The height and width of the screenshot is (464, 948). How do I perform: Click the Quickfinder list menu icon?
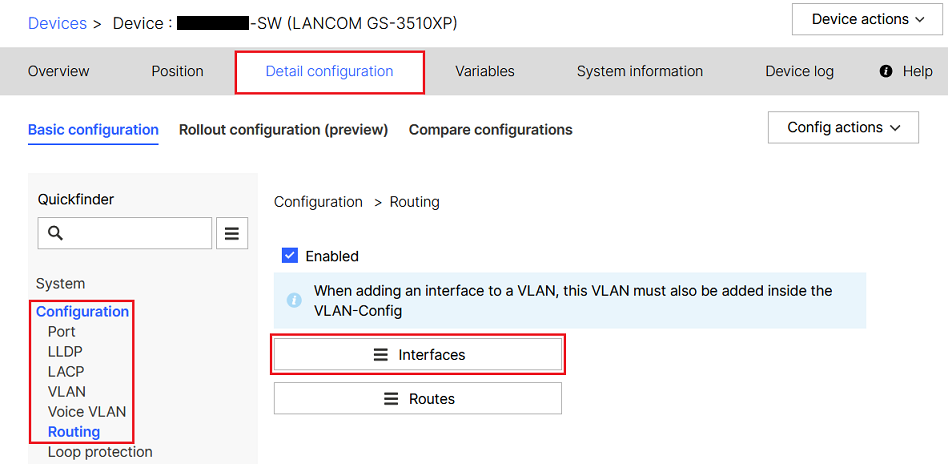[232, 233]
